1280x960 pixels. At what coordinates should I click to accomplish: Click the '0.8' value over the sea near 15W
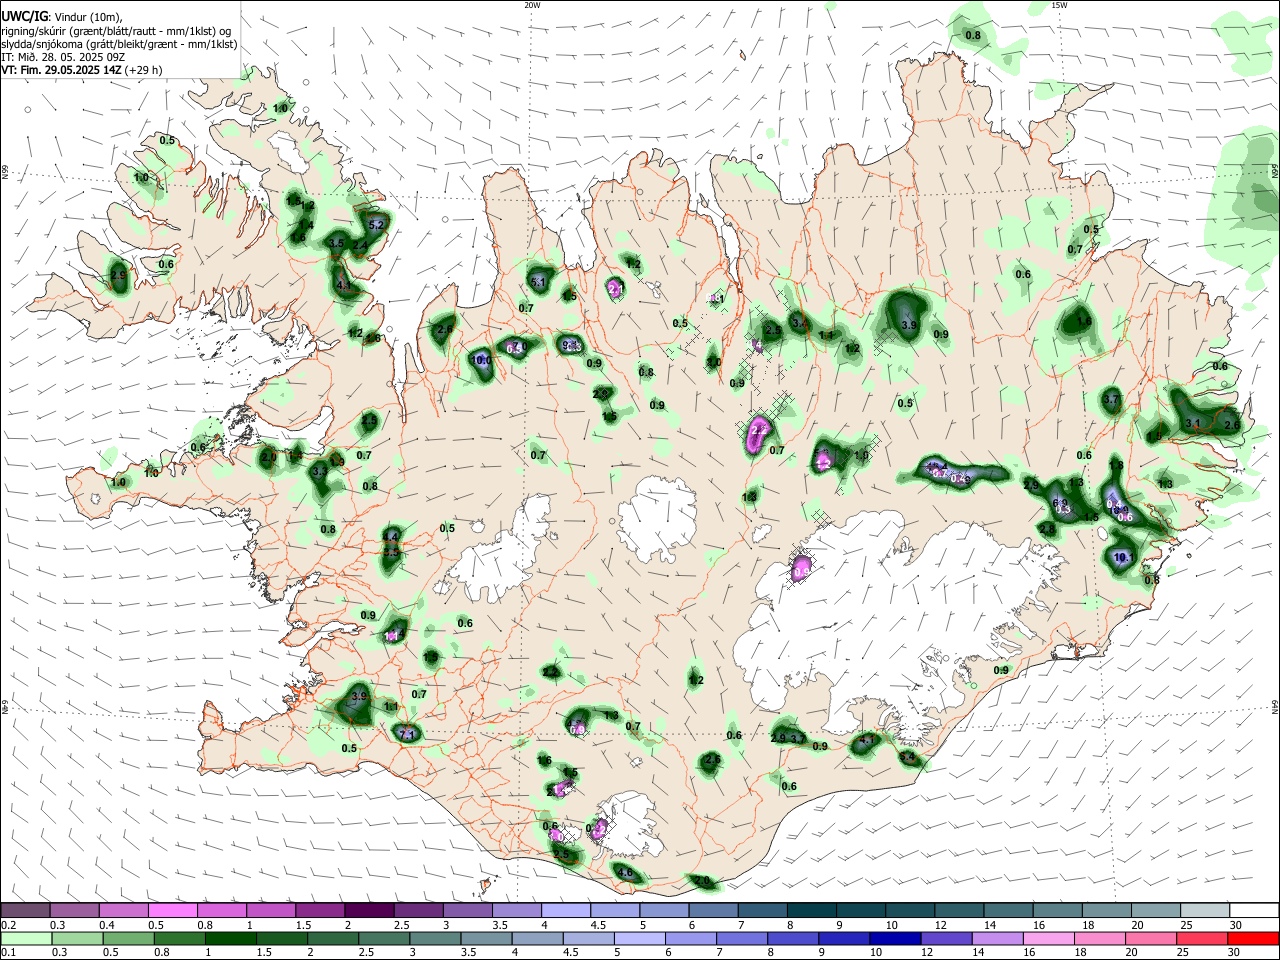point(973,36)
